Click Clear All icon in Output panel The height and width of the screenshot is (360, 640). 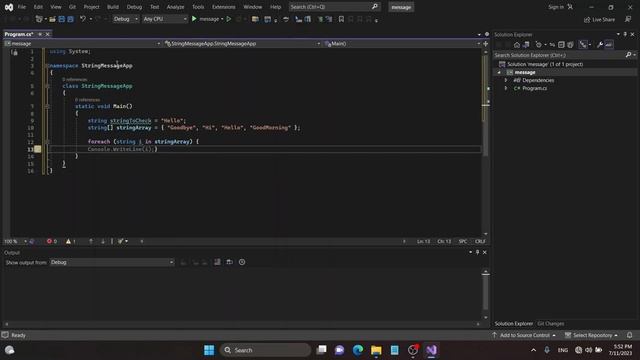217,262
